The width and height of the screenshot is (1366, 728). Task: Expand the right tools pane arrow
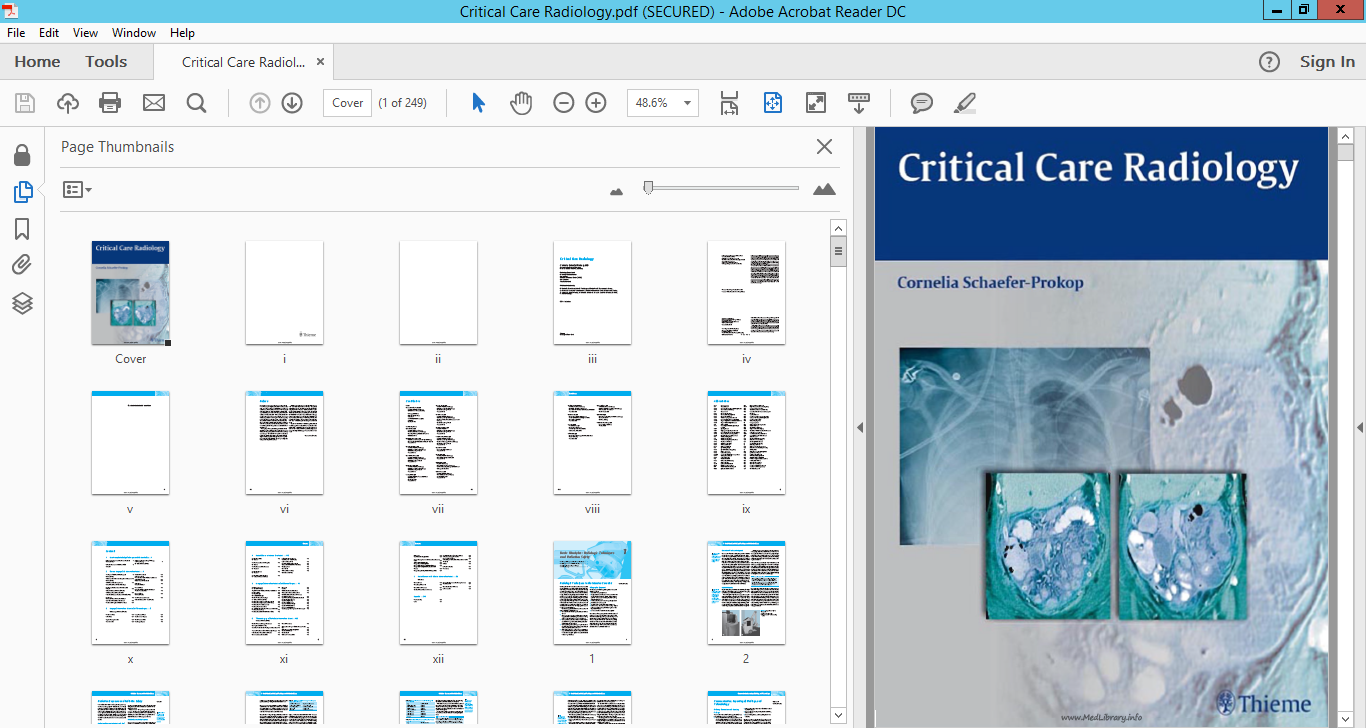(1360, 427)
